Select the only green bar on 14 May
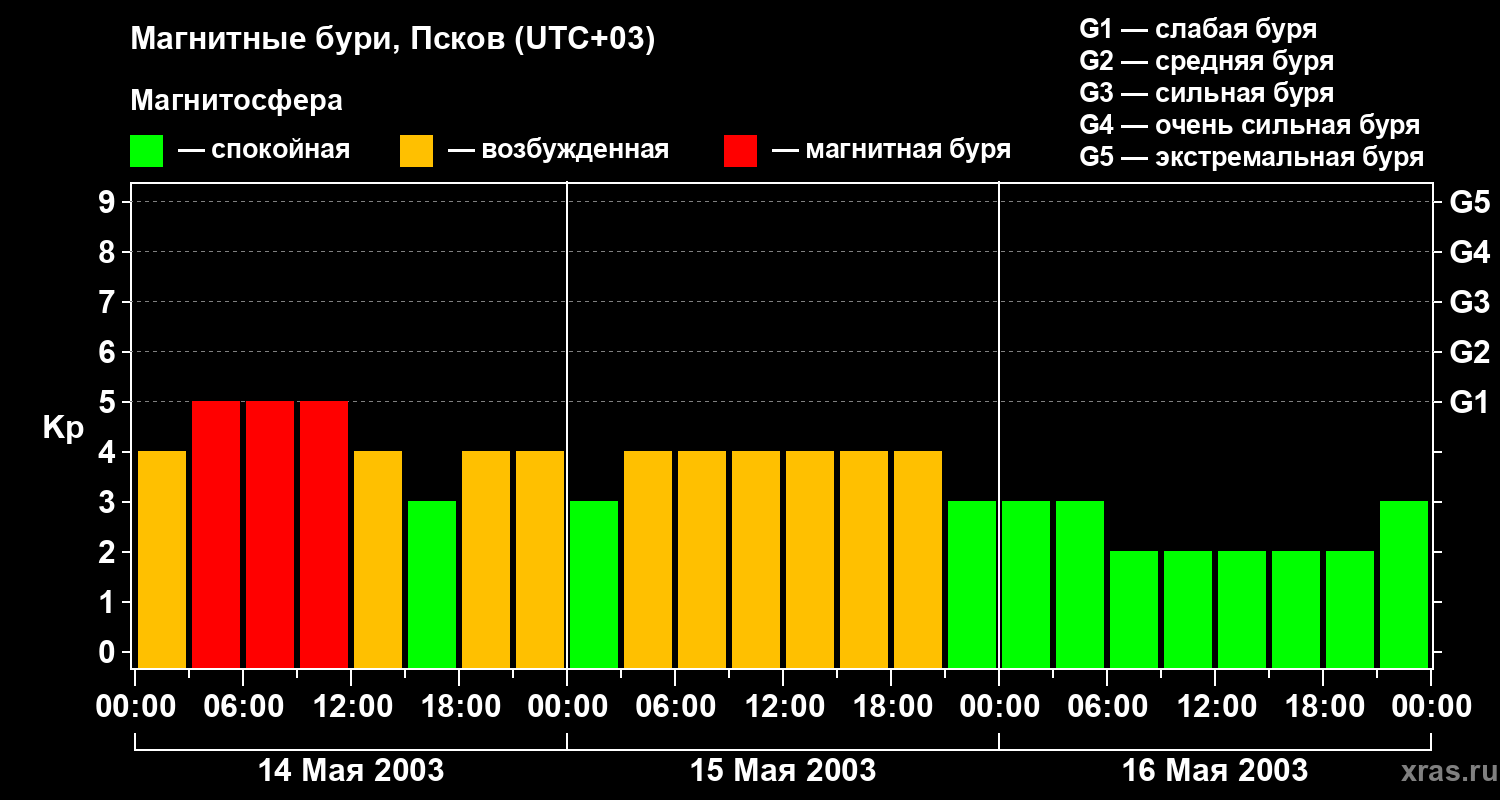 432,584
